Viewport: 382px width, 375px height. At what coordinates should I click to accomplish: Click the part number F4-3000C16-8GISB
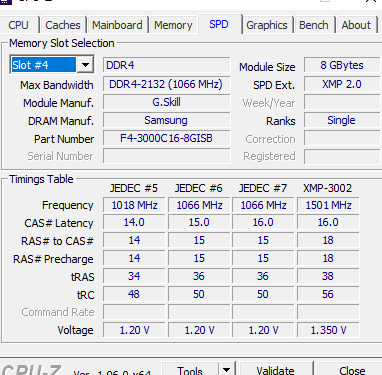166,138
